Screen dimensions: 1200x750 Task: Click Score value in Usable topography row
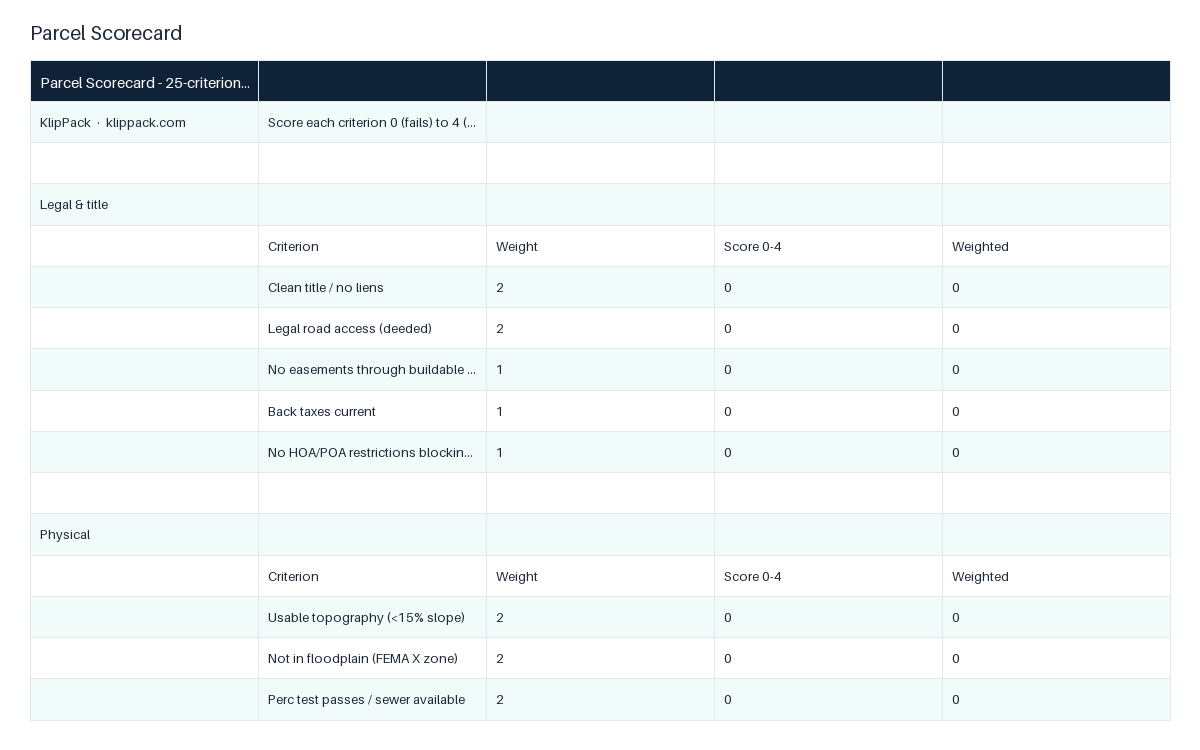coord(829,617)
